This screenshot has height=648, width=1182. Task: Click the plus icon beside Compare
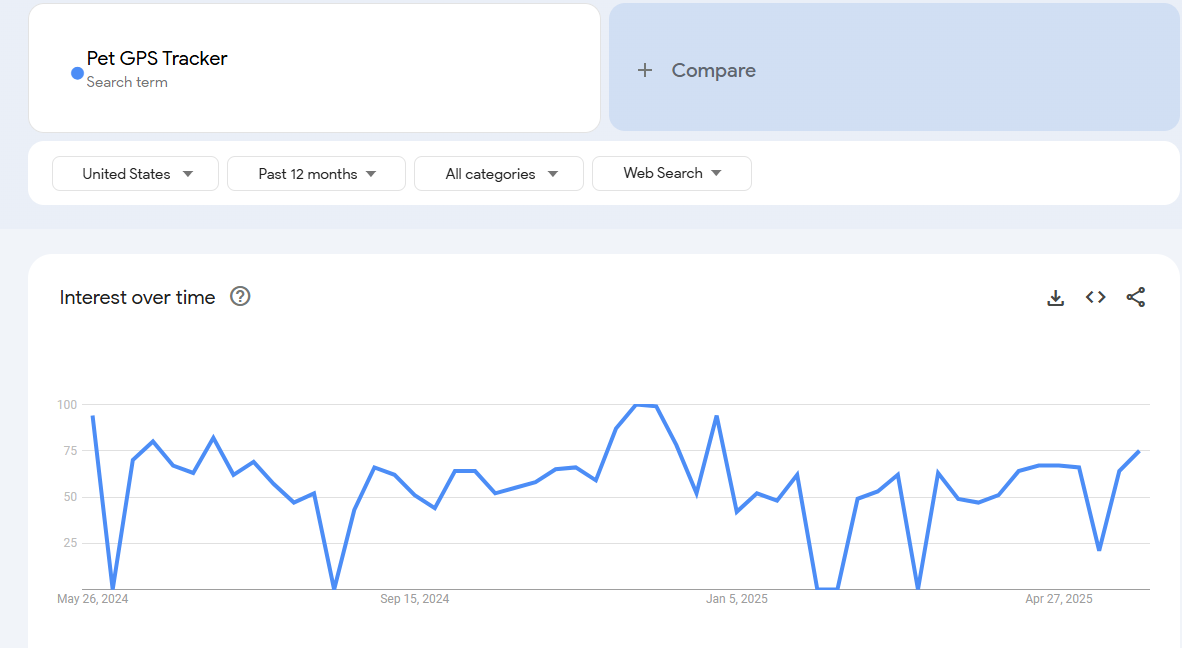645,70
